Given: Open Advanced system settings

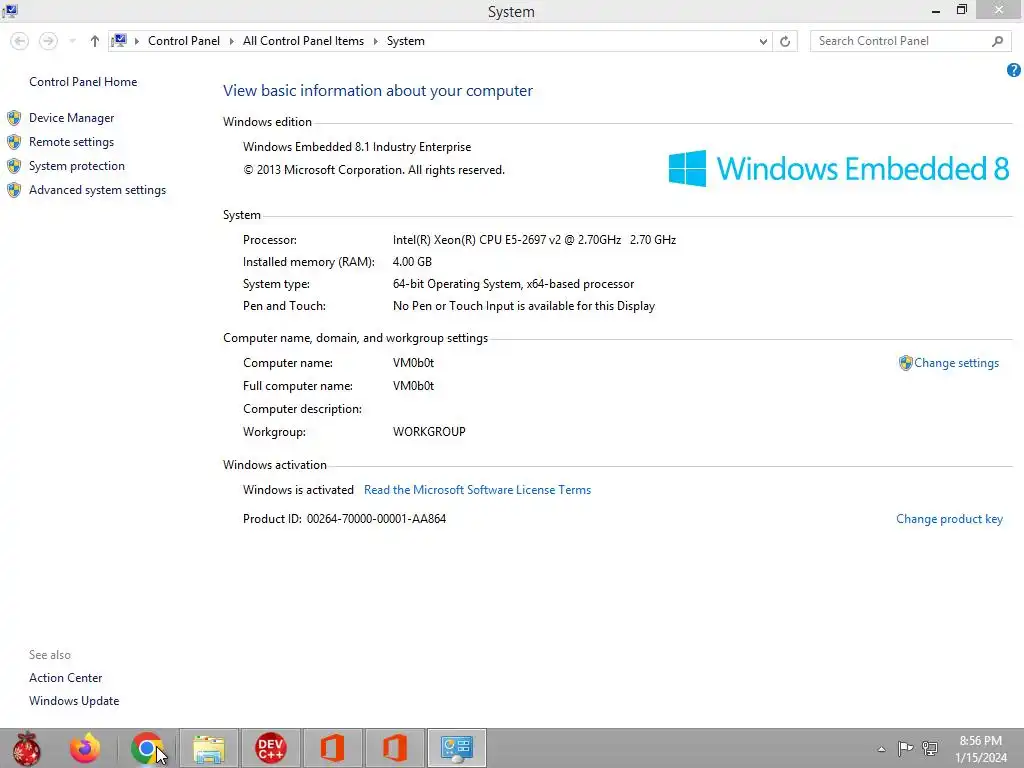Looking at the screenshot, I should point(97,190).
